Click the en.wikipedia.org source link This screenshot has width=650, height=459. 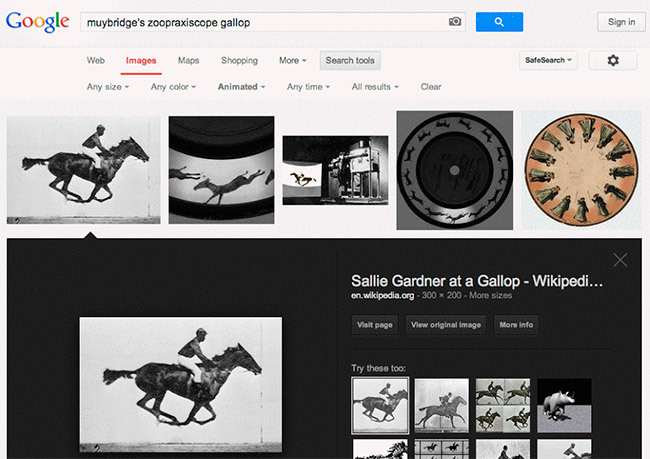[382, 295]
